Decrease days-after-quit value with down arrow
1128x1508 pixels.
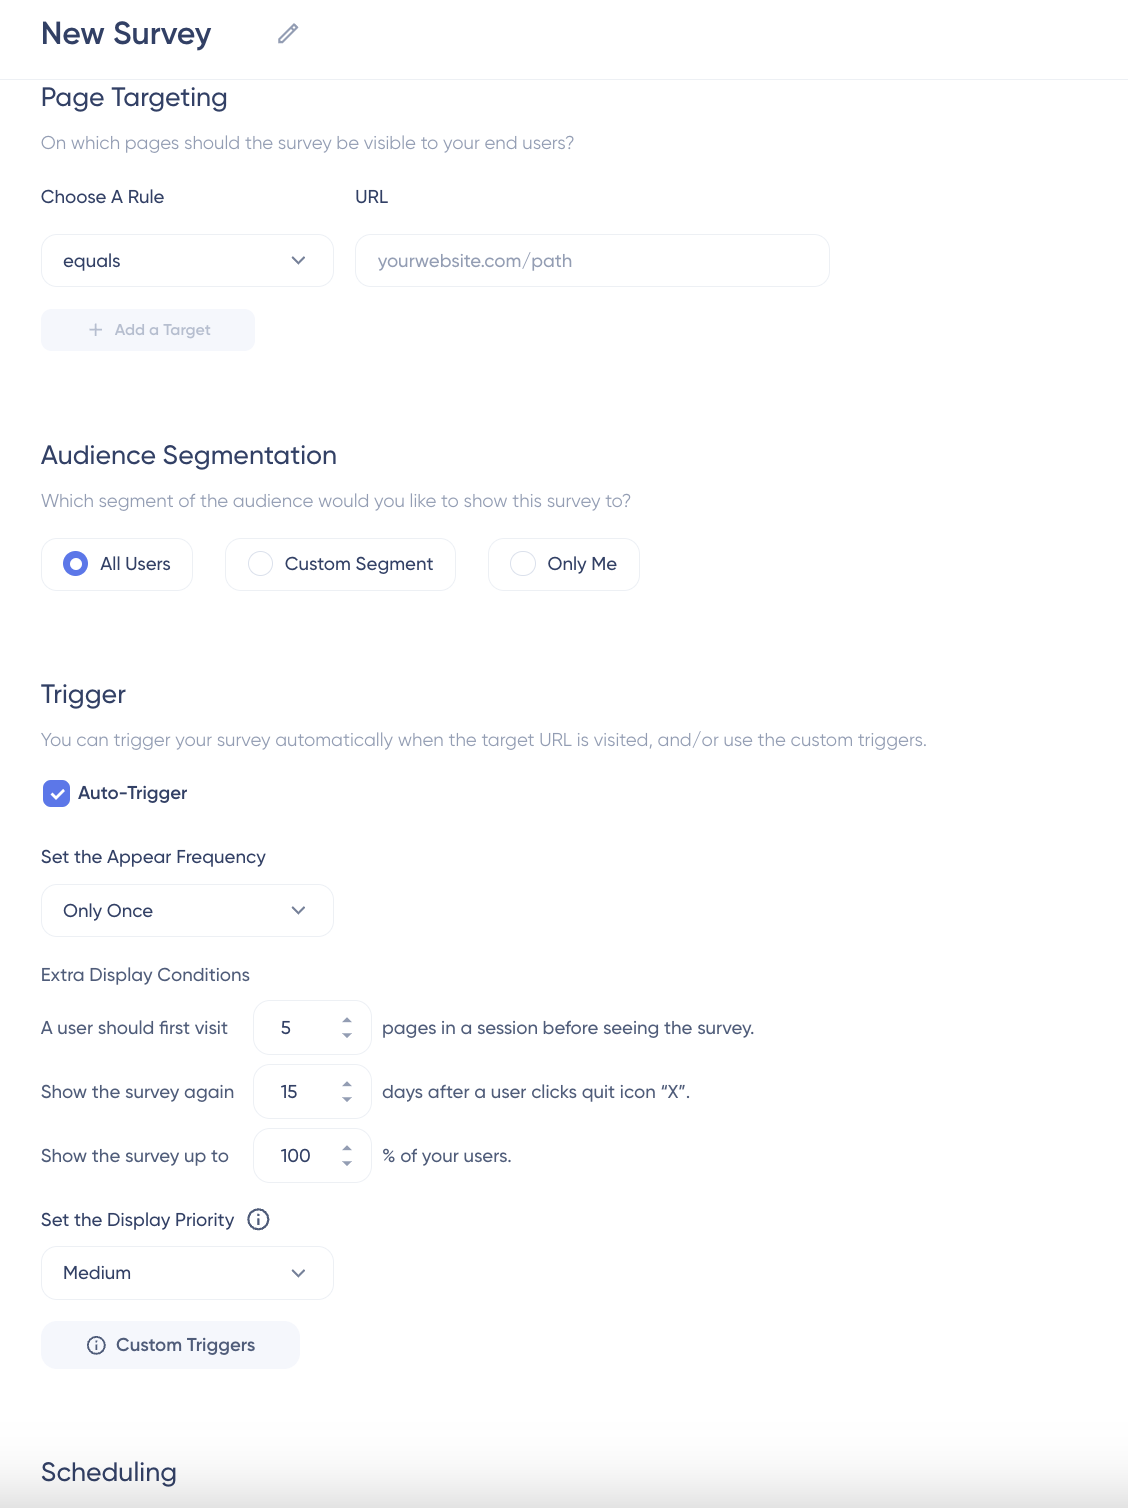pos(347,1099)
